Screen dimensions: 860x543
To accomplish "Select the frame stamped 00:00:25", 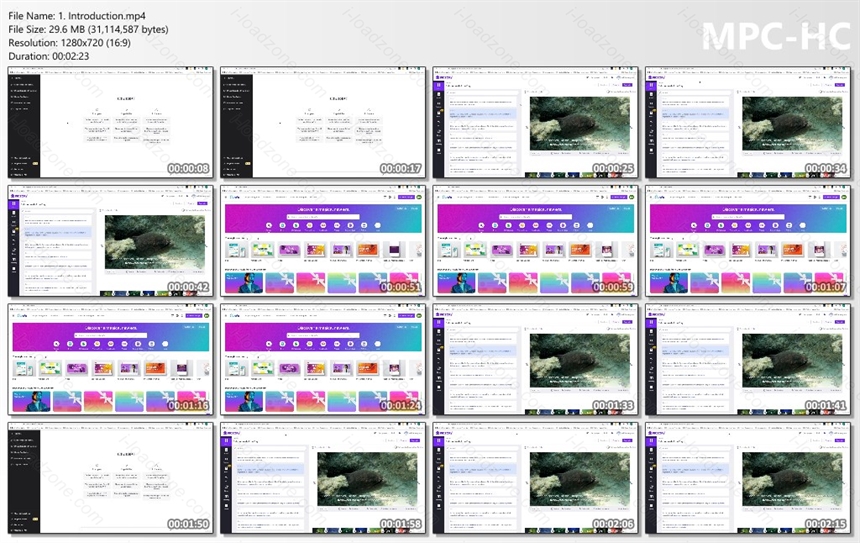I will 535,123.
